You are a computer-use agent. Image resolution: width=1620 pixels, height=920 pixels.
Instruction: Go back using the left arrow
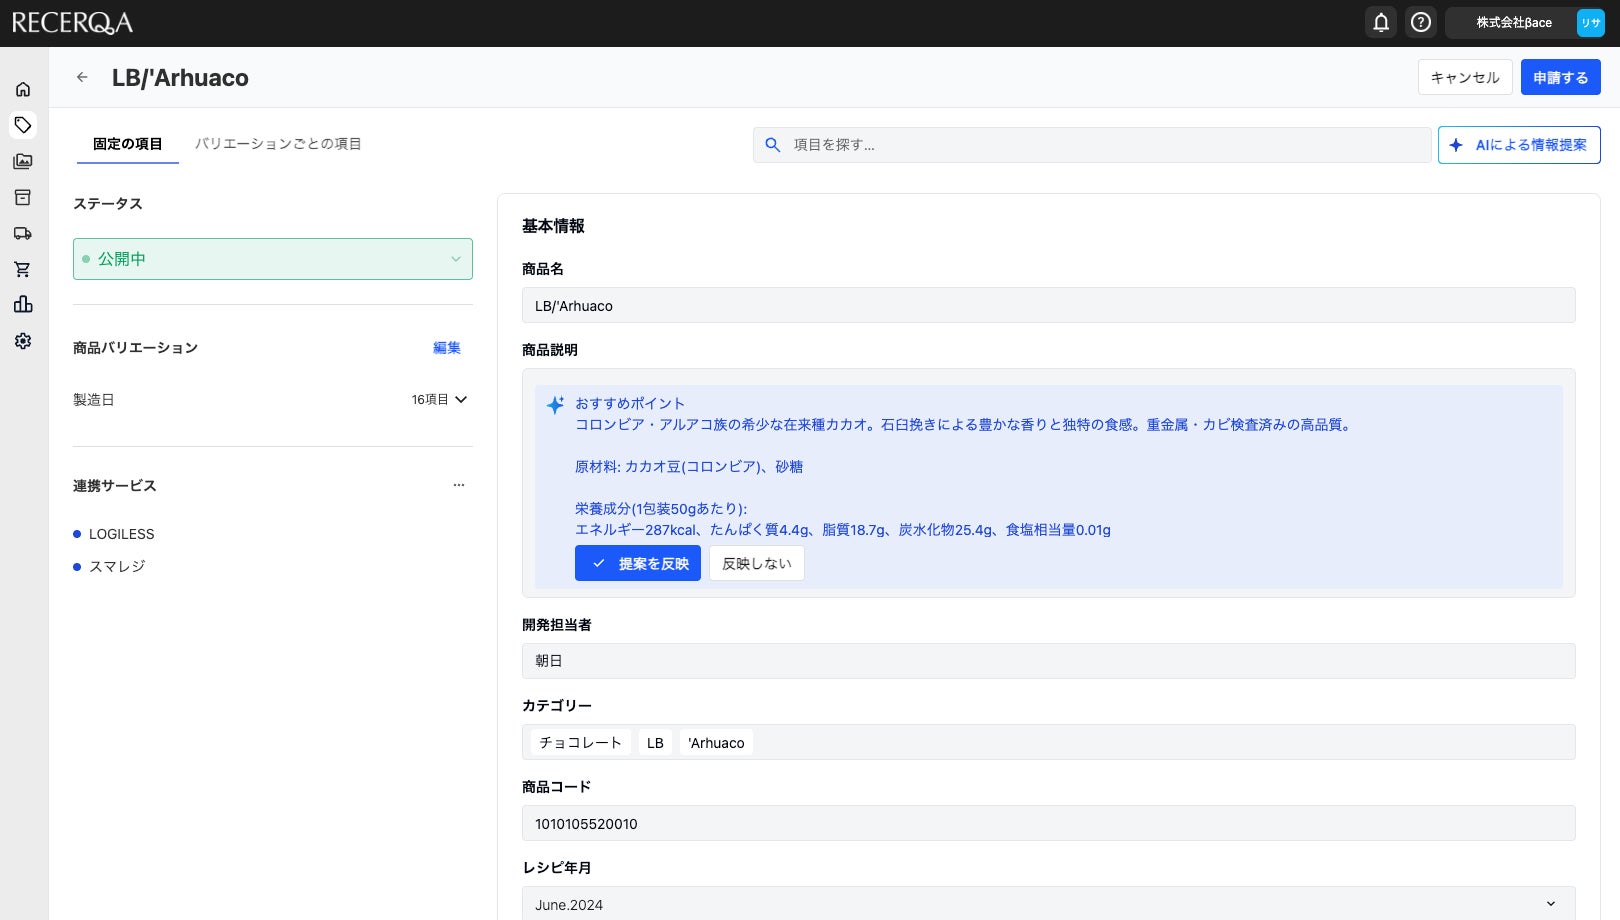(x=83, y=77)
